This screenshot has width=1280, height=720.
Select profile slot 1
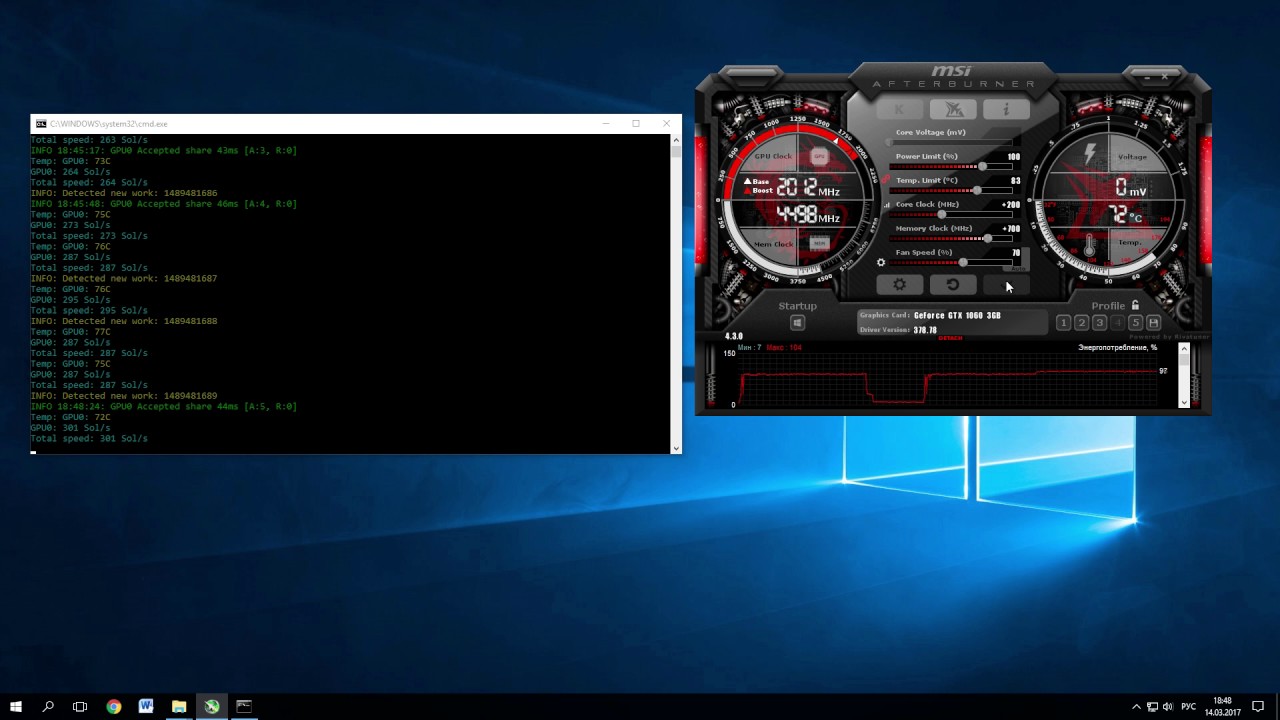1063,323
